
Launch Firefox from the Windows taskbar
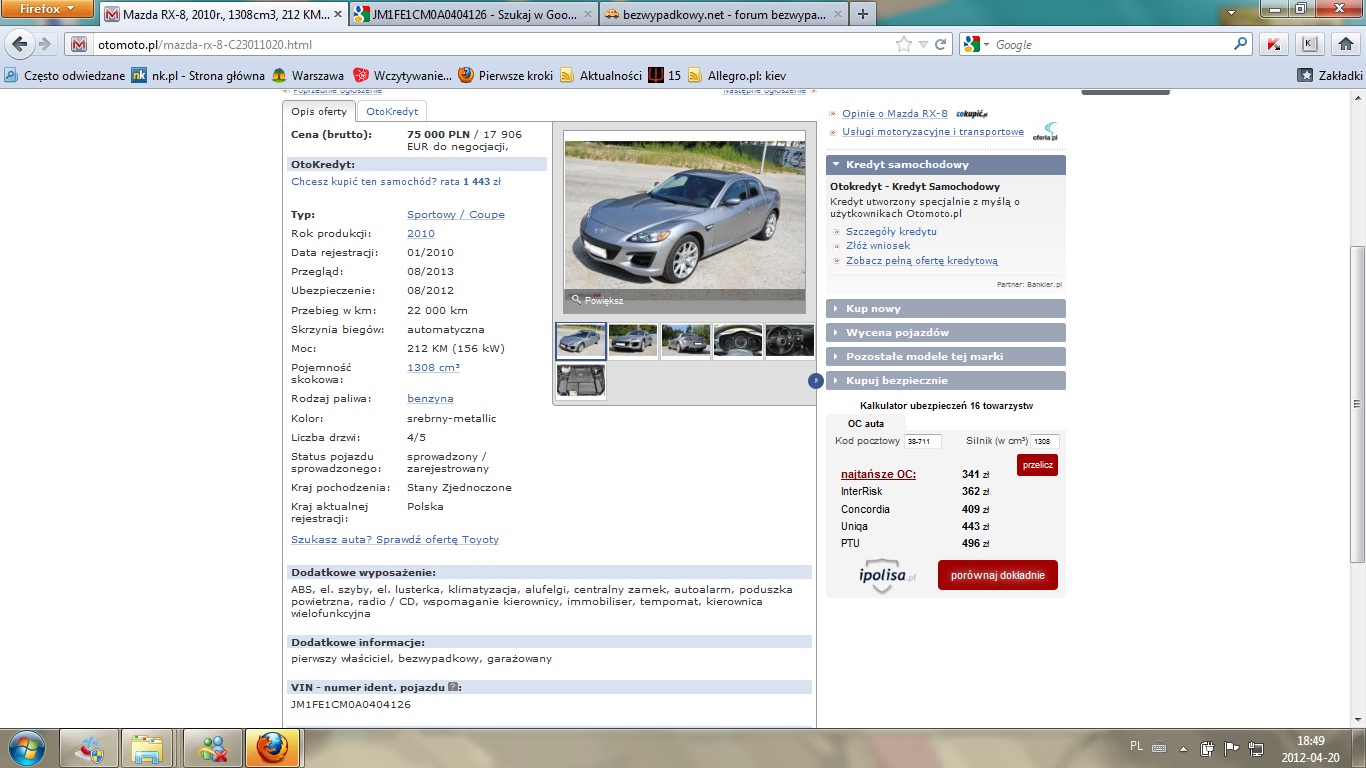pos(270,747)
